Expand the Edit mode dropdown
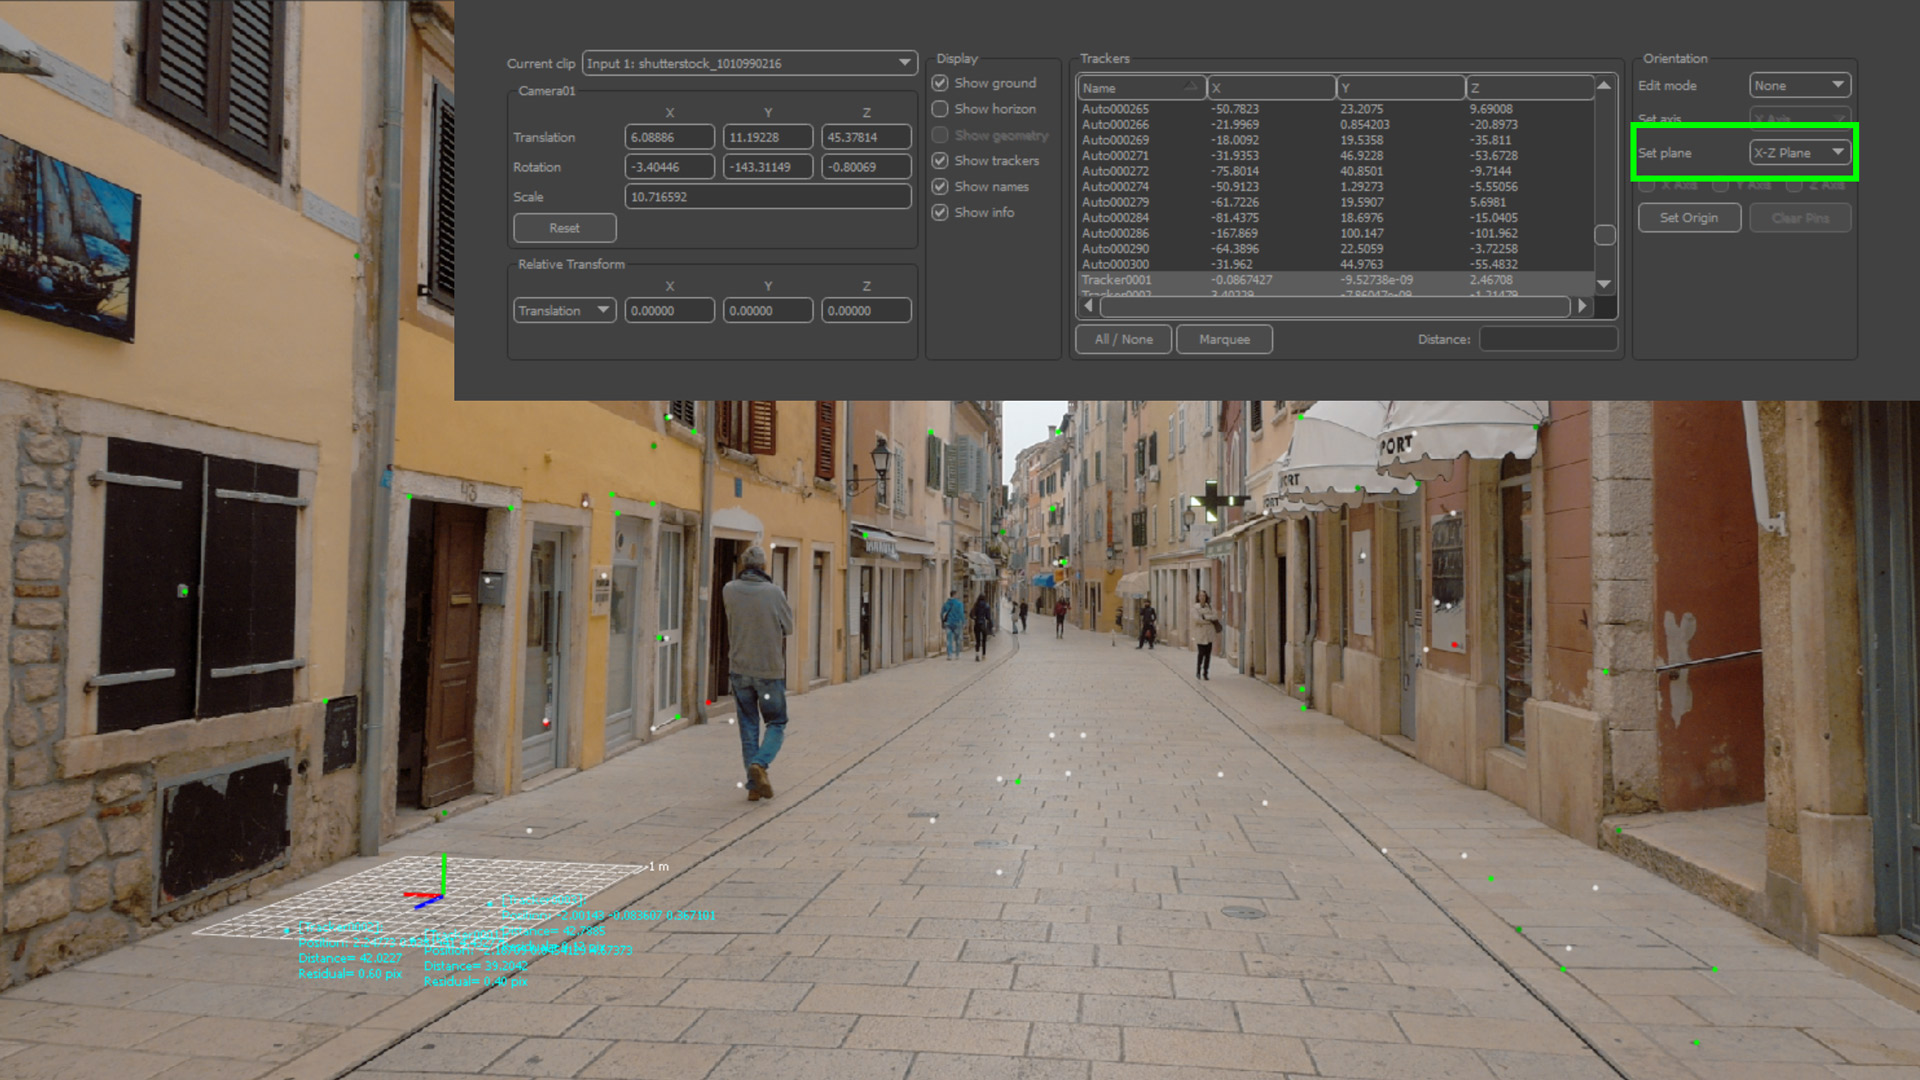The width and height of the screenshot is (1920, 1080). [x=1799, y=85]
